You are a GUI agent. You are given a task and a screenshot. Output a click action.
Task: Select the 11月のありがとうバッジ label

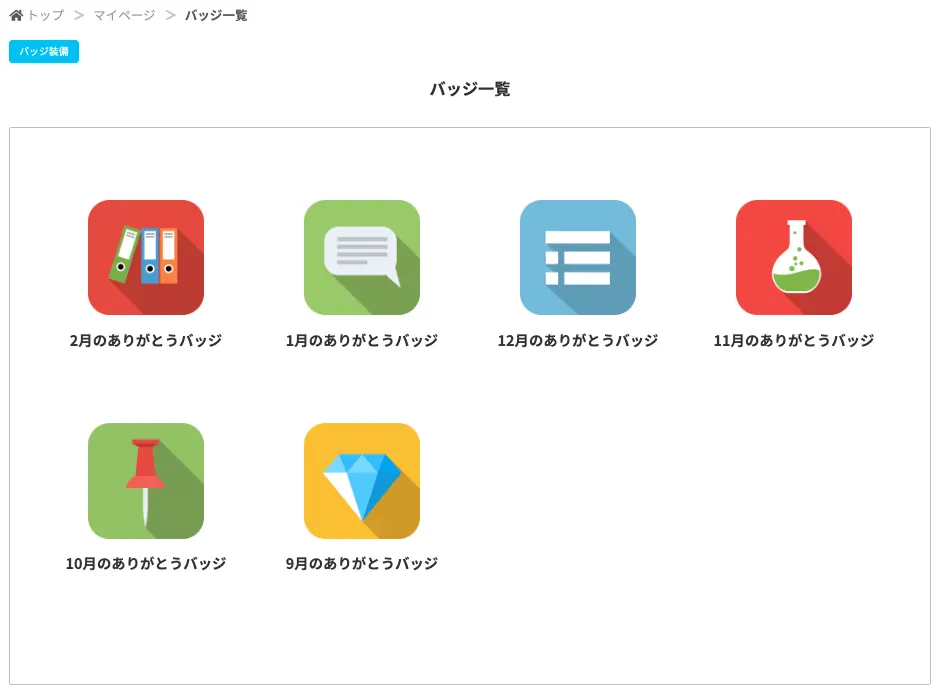click(x=794, y=340)
